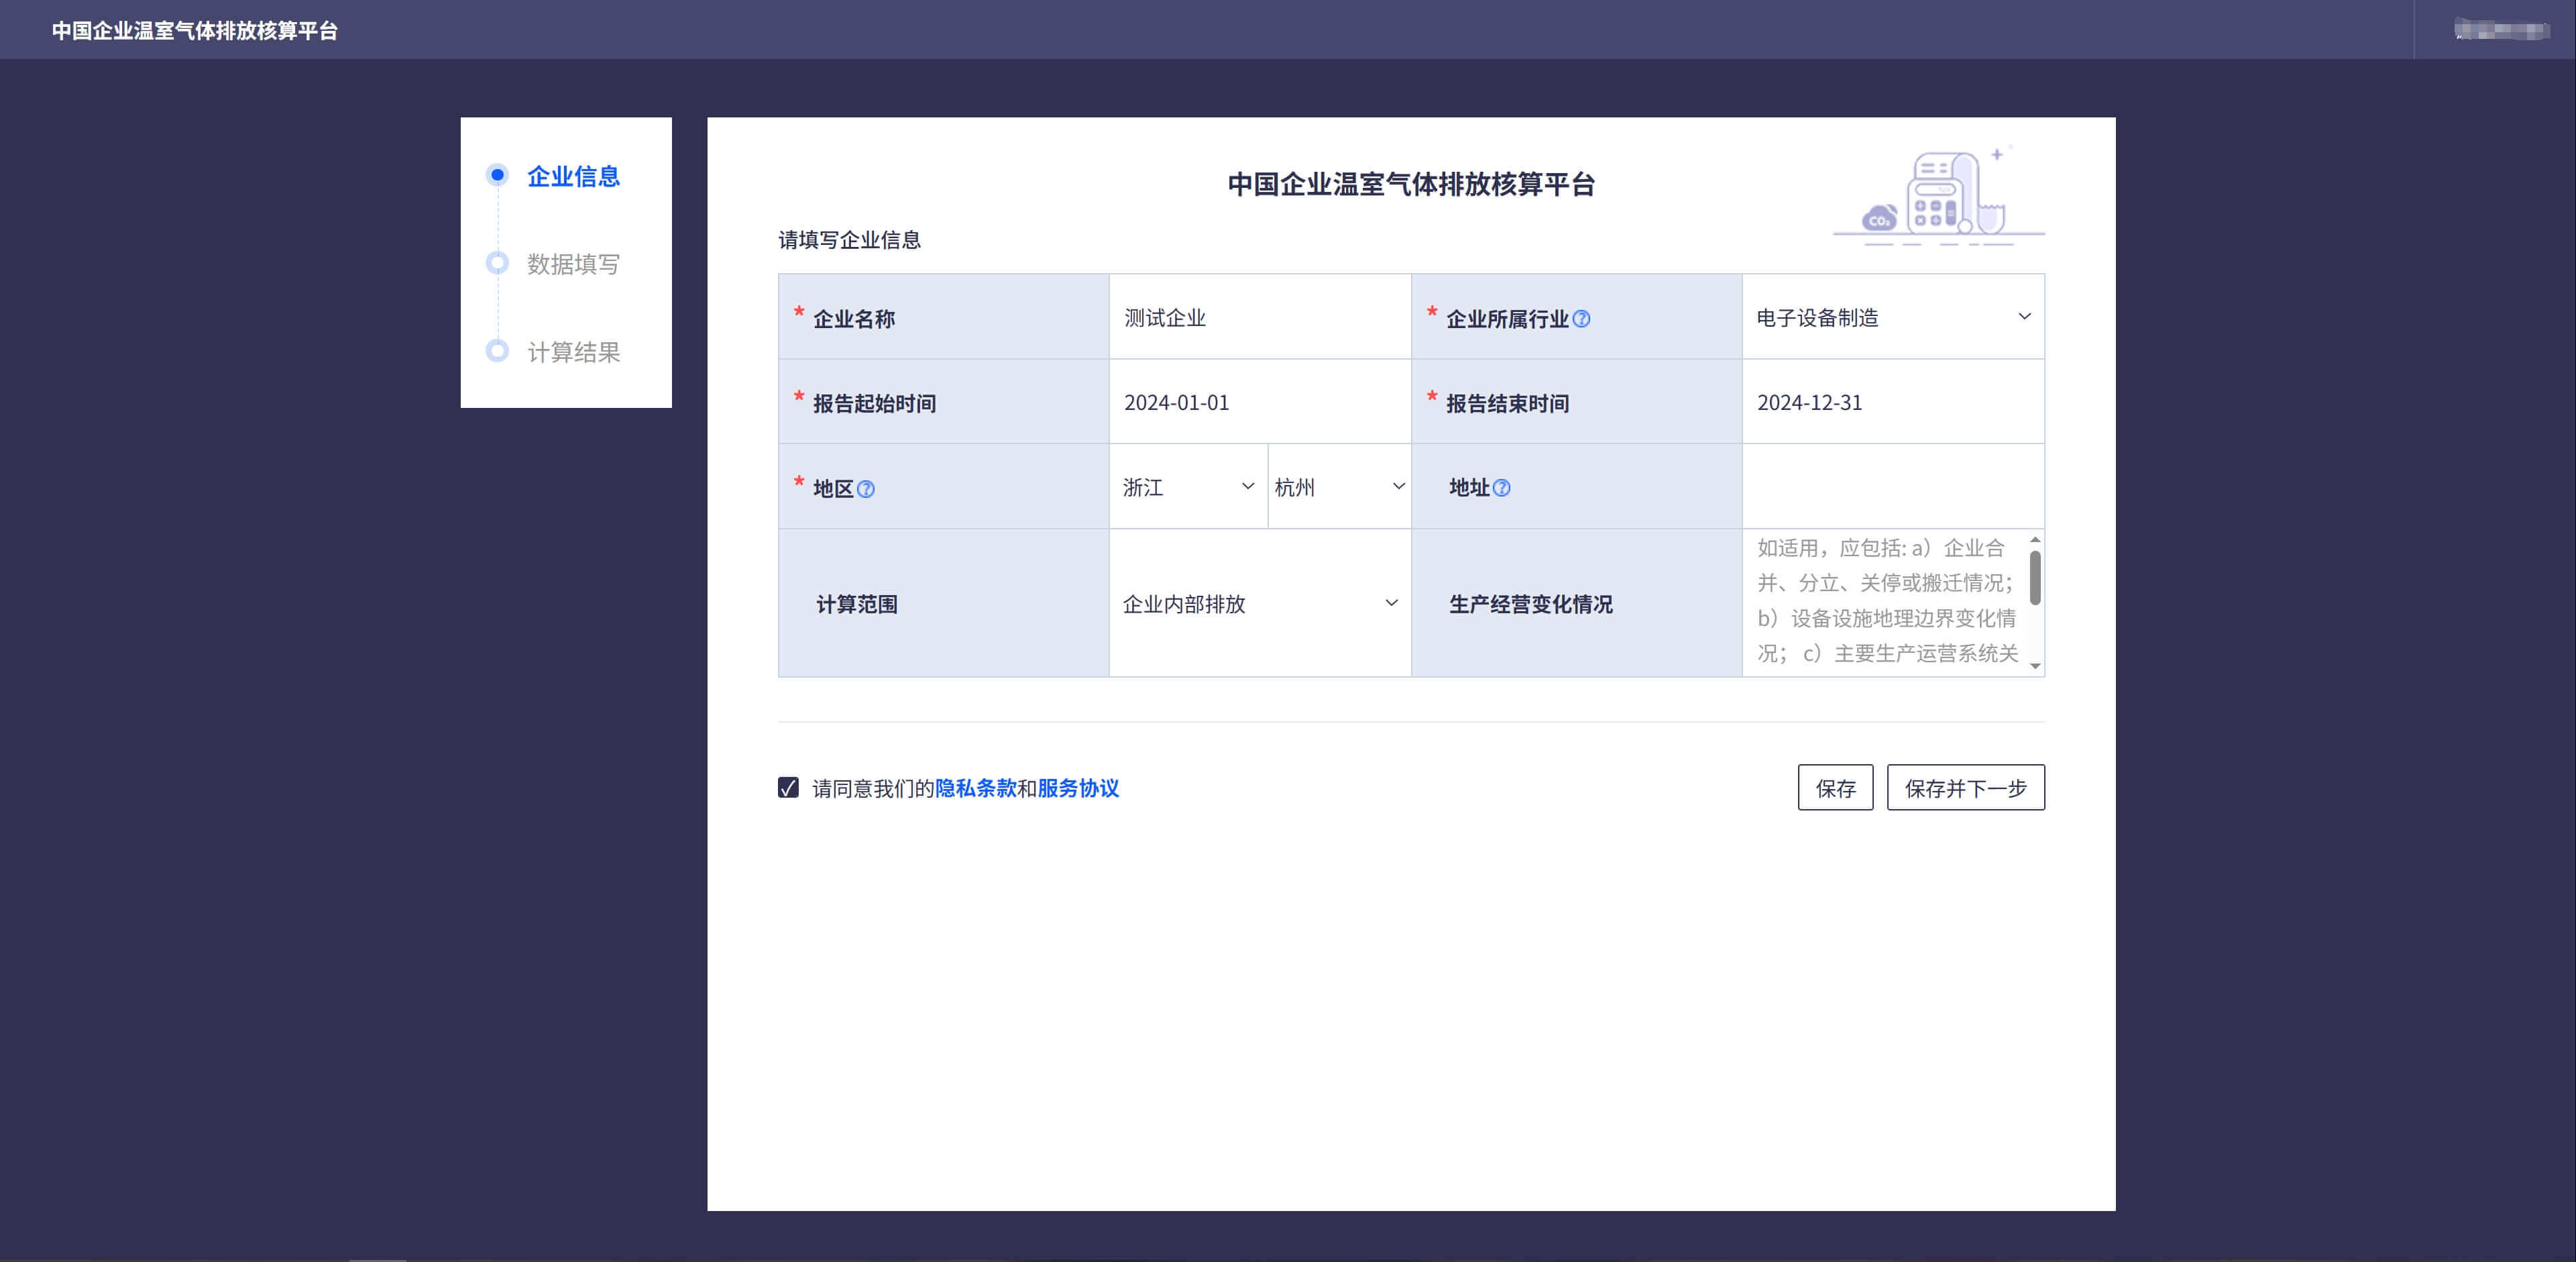Screen dimensions: 2576x1262
Task: Switch to 计算结果 step
Action: point(573,352)
